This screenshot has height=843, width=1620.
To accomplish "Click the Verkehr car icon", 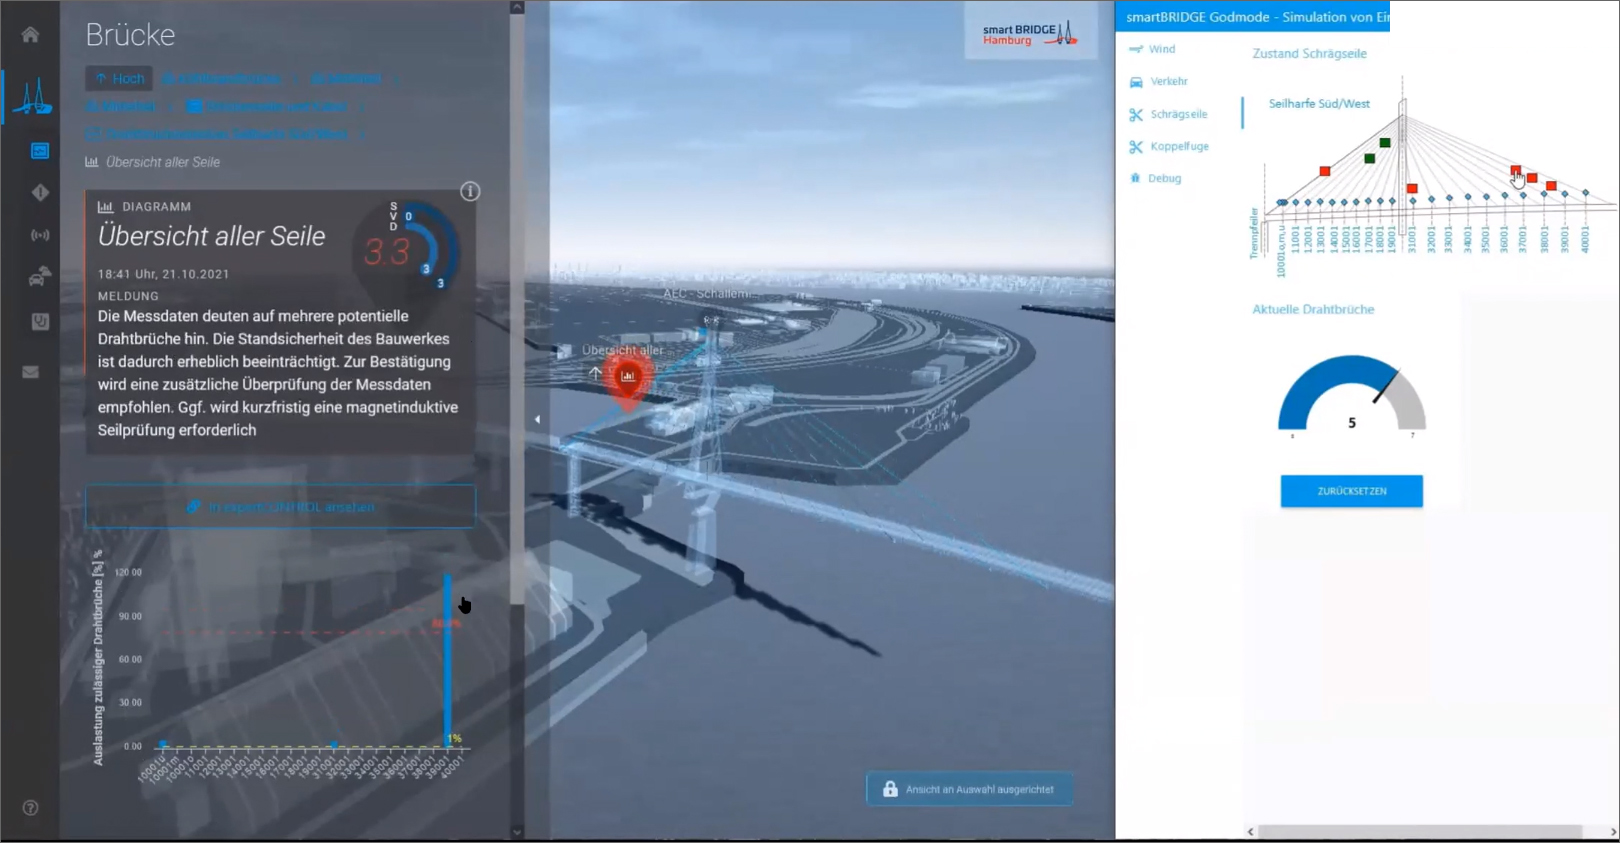I will point(1136,82).
